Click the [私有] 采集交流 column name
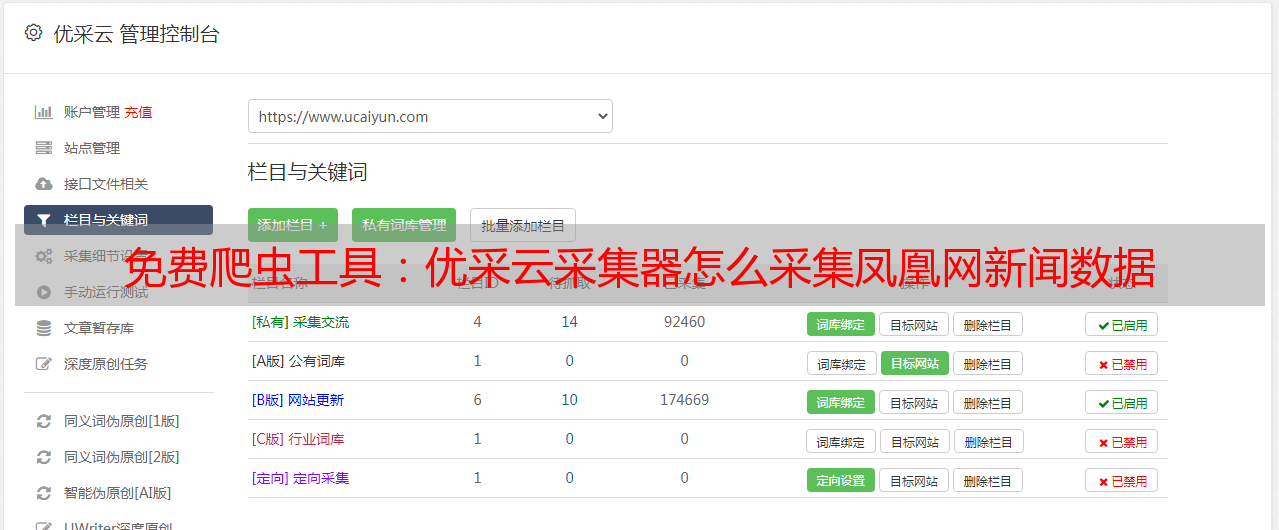 pos(301,322)
